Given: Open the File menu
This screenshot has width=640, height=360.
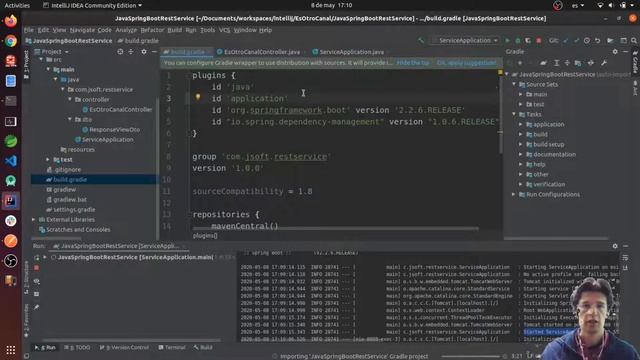Looking at the screenshot, I should (29, 30).
